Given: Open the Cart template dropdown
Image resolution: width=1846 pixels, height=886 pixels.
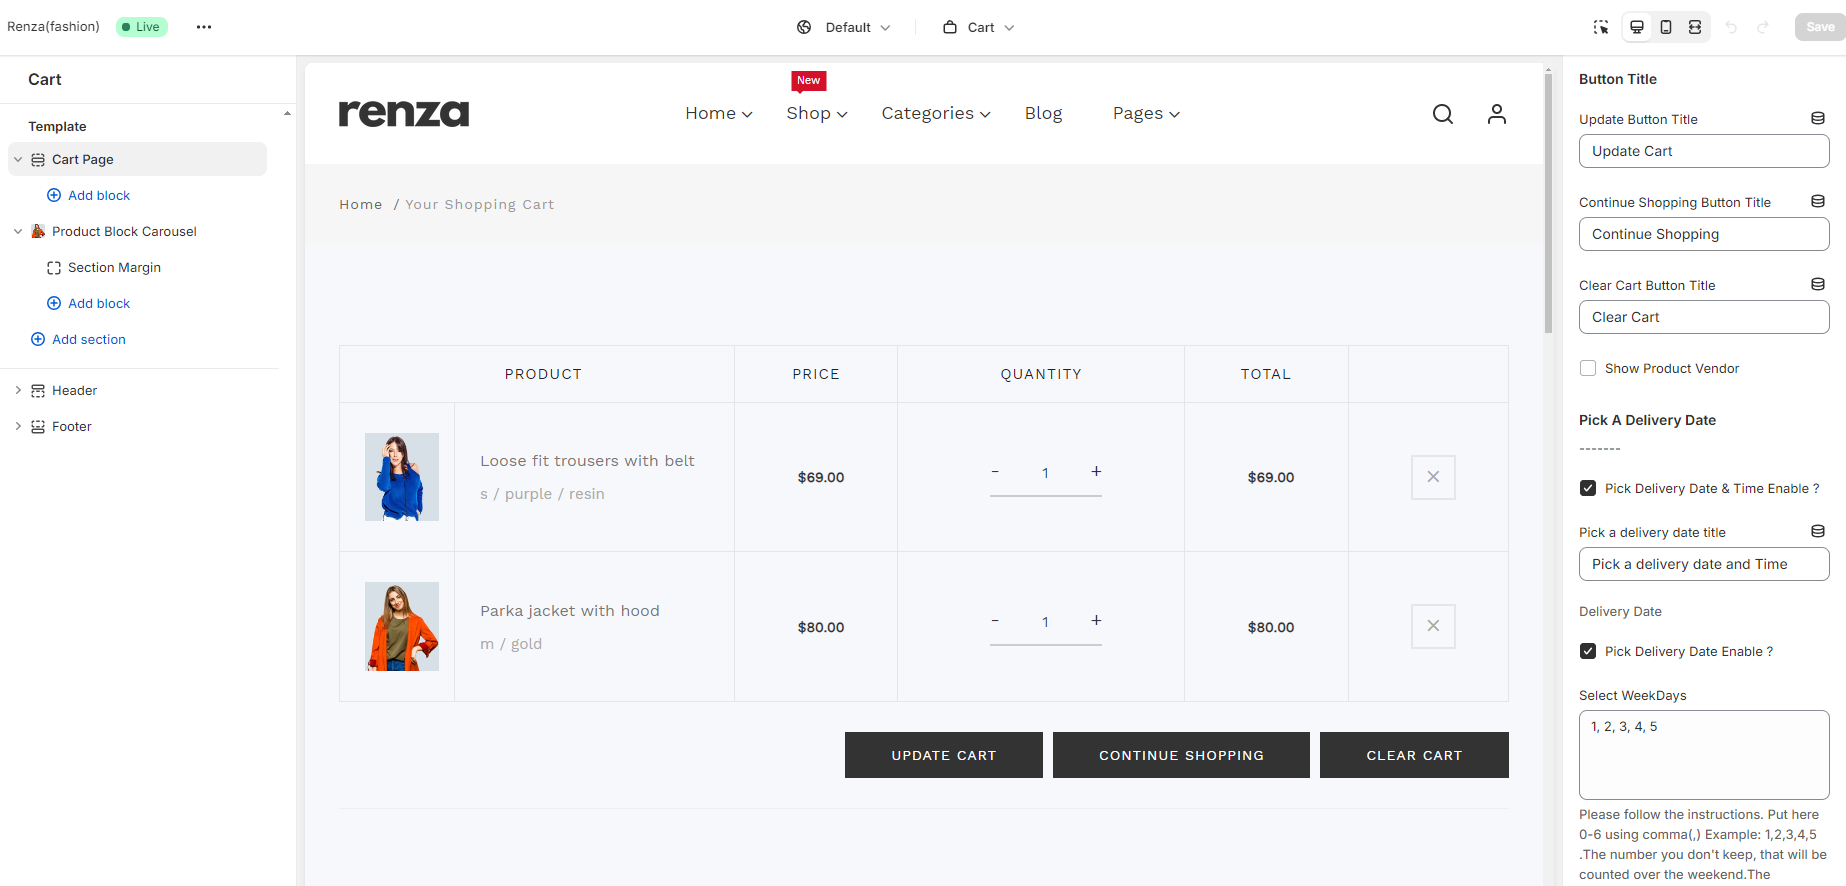Looking at the screenshot, I should (x=979, y=27).
